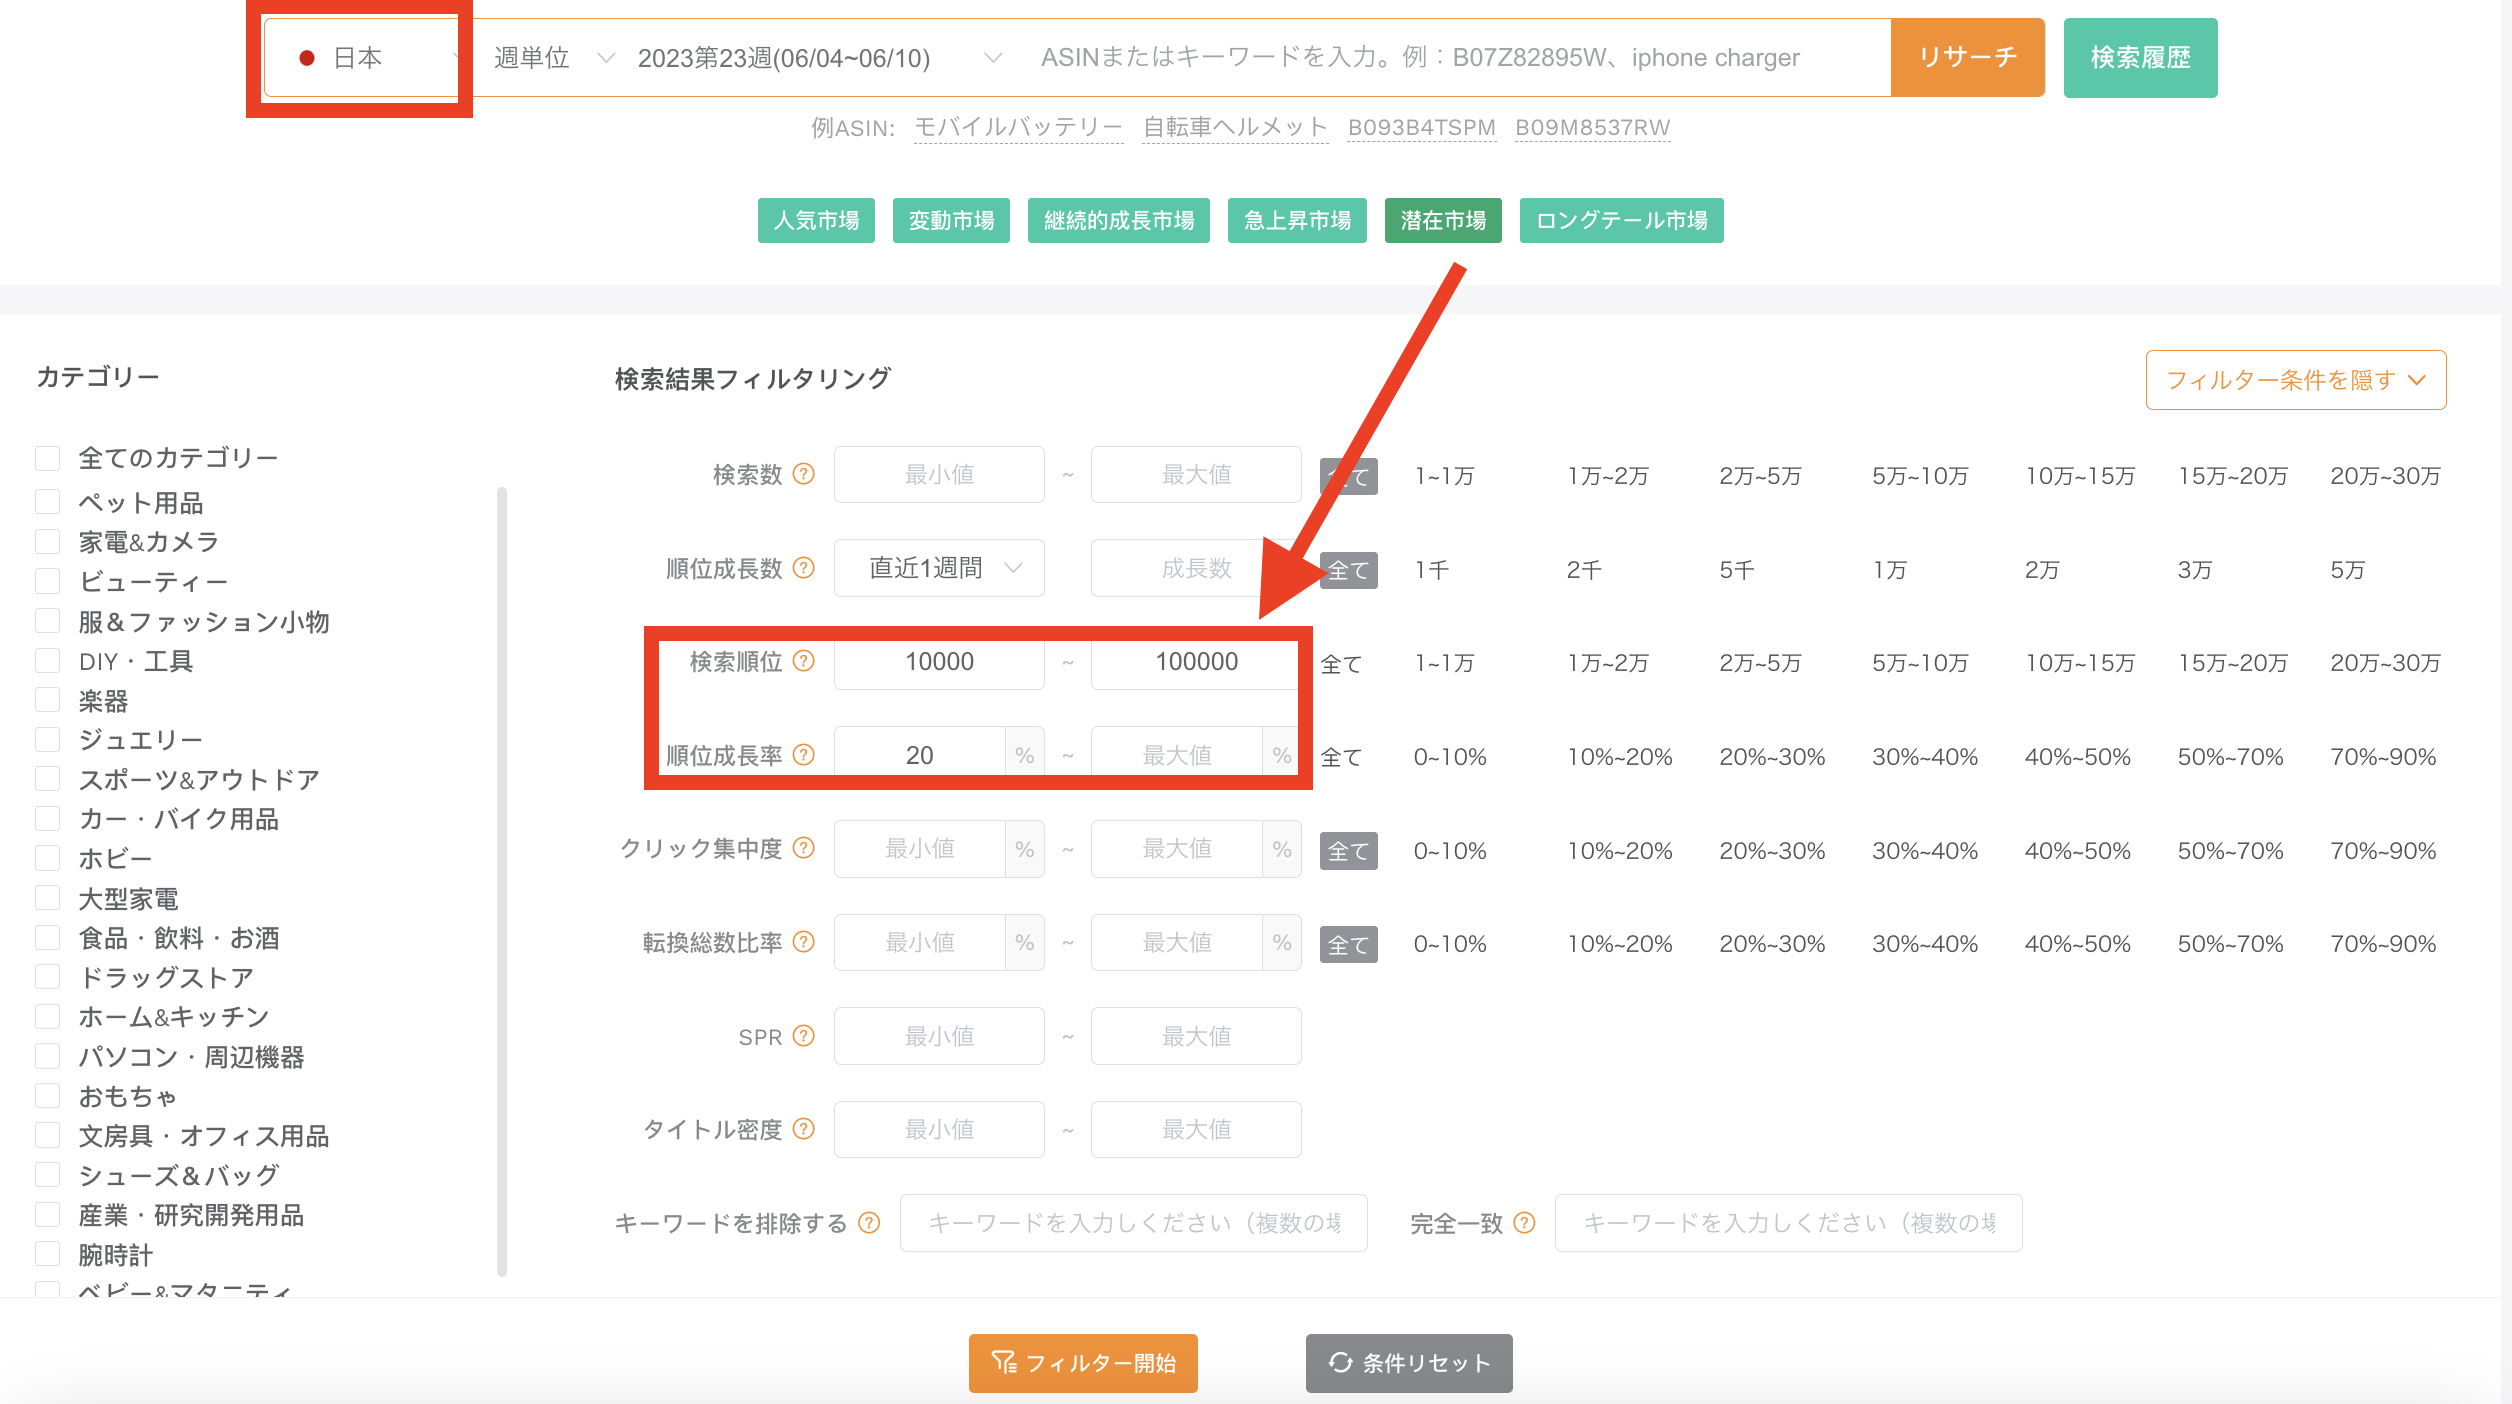This screenshot has height=1404, width=2512.
Task: Click help icon next to 転換総数比率
Action: [x=804, y=942]
